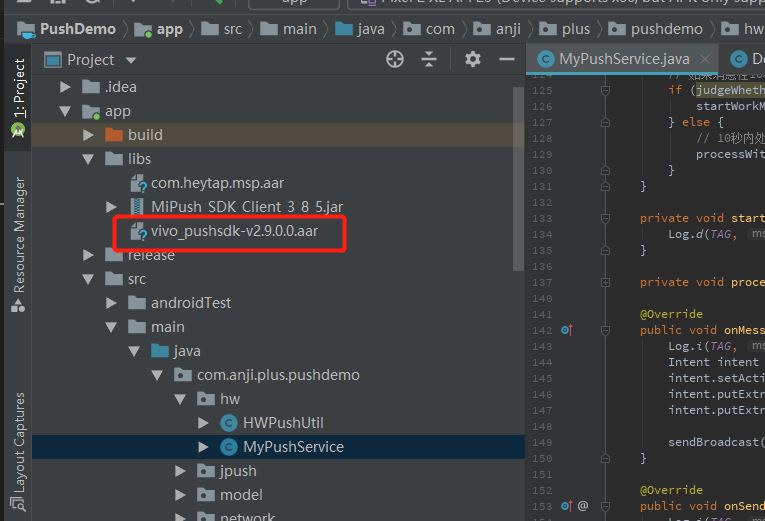Switch to MyPushService.java tab
Image resolution: width=765 pixels, height=521 pixels.
(x=622, y=59)
